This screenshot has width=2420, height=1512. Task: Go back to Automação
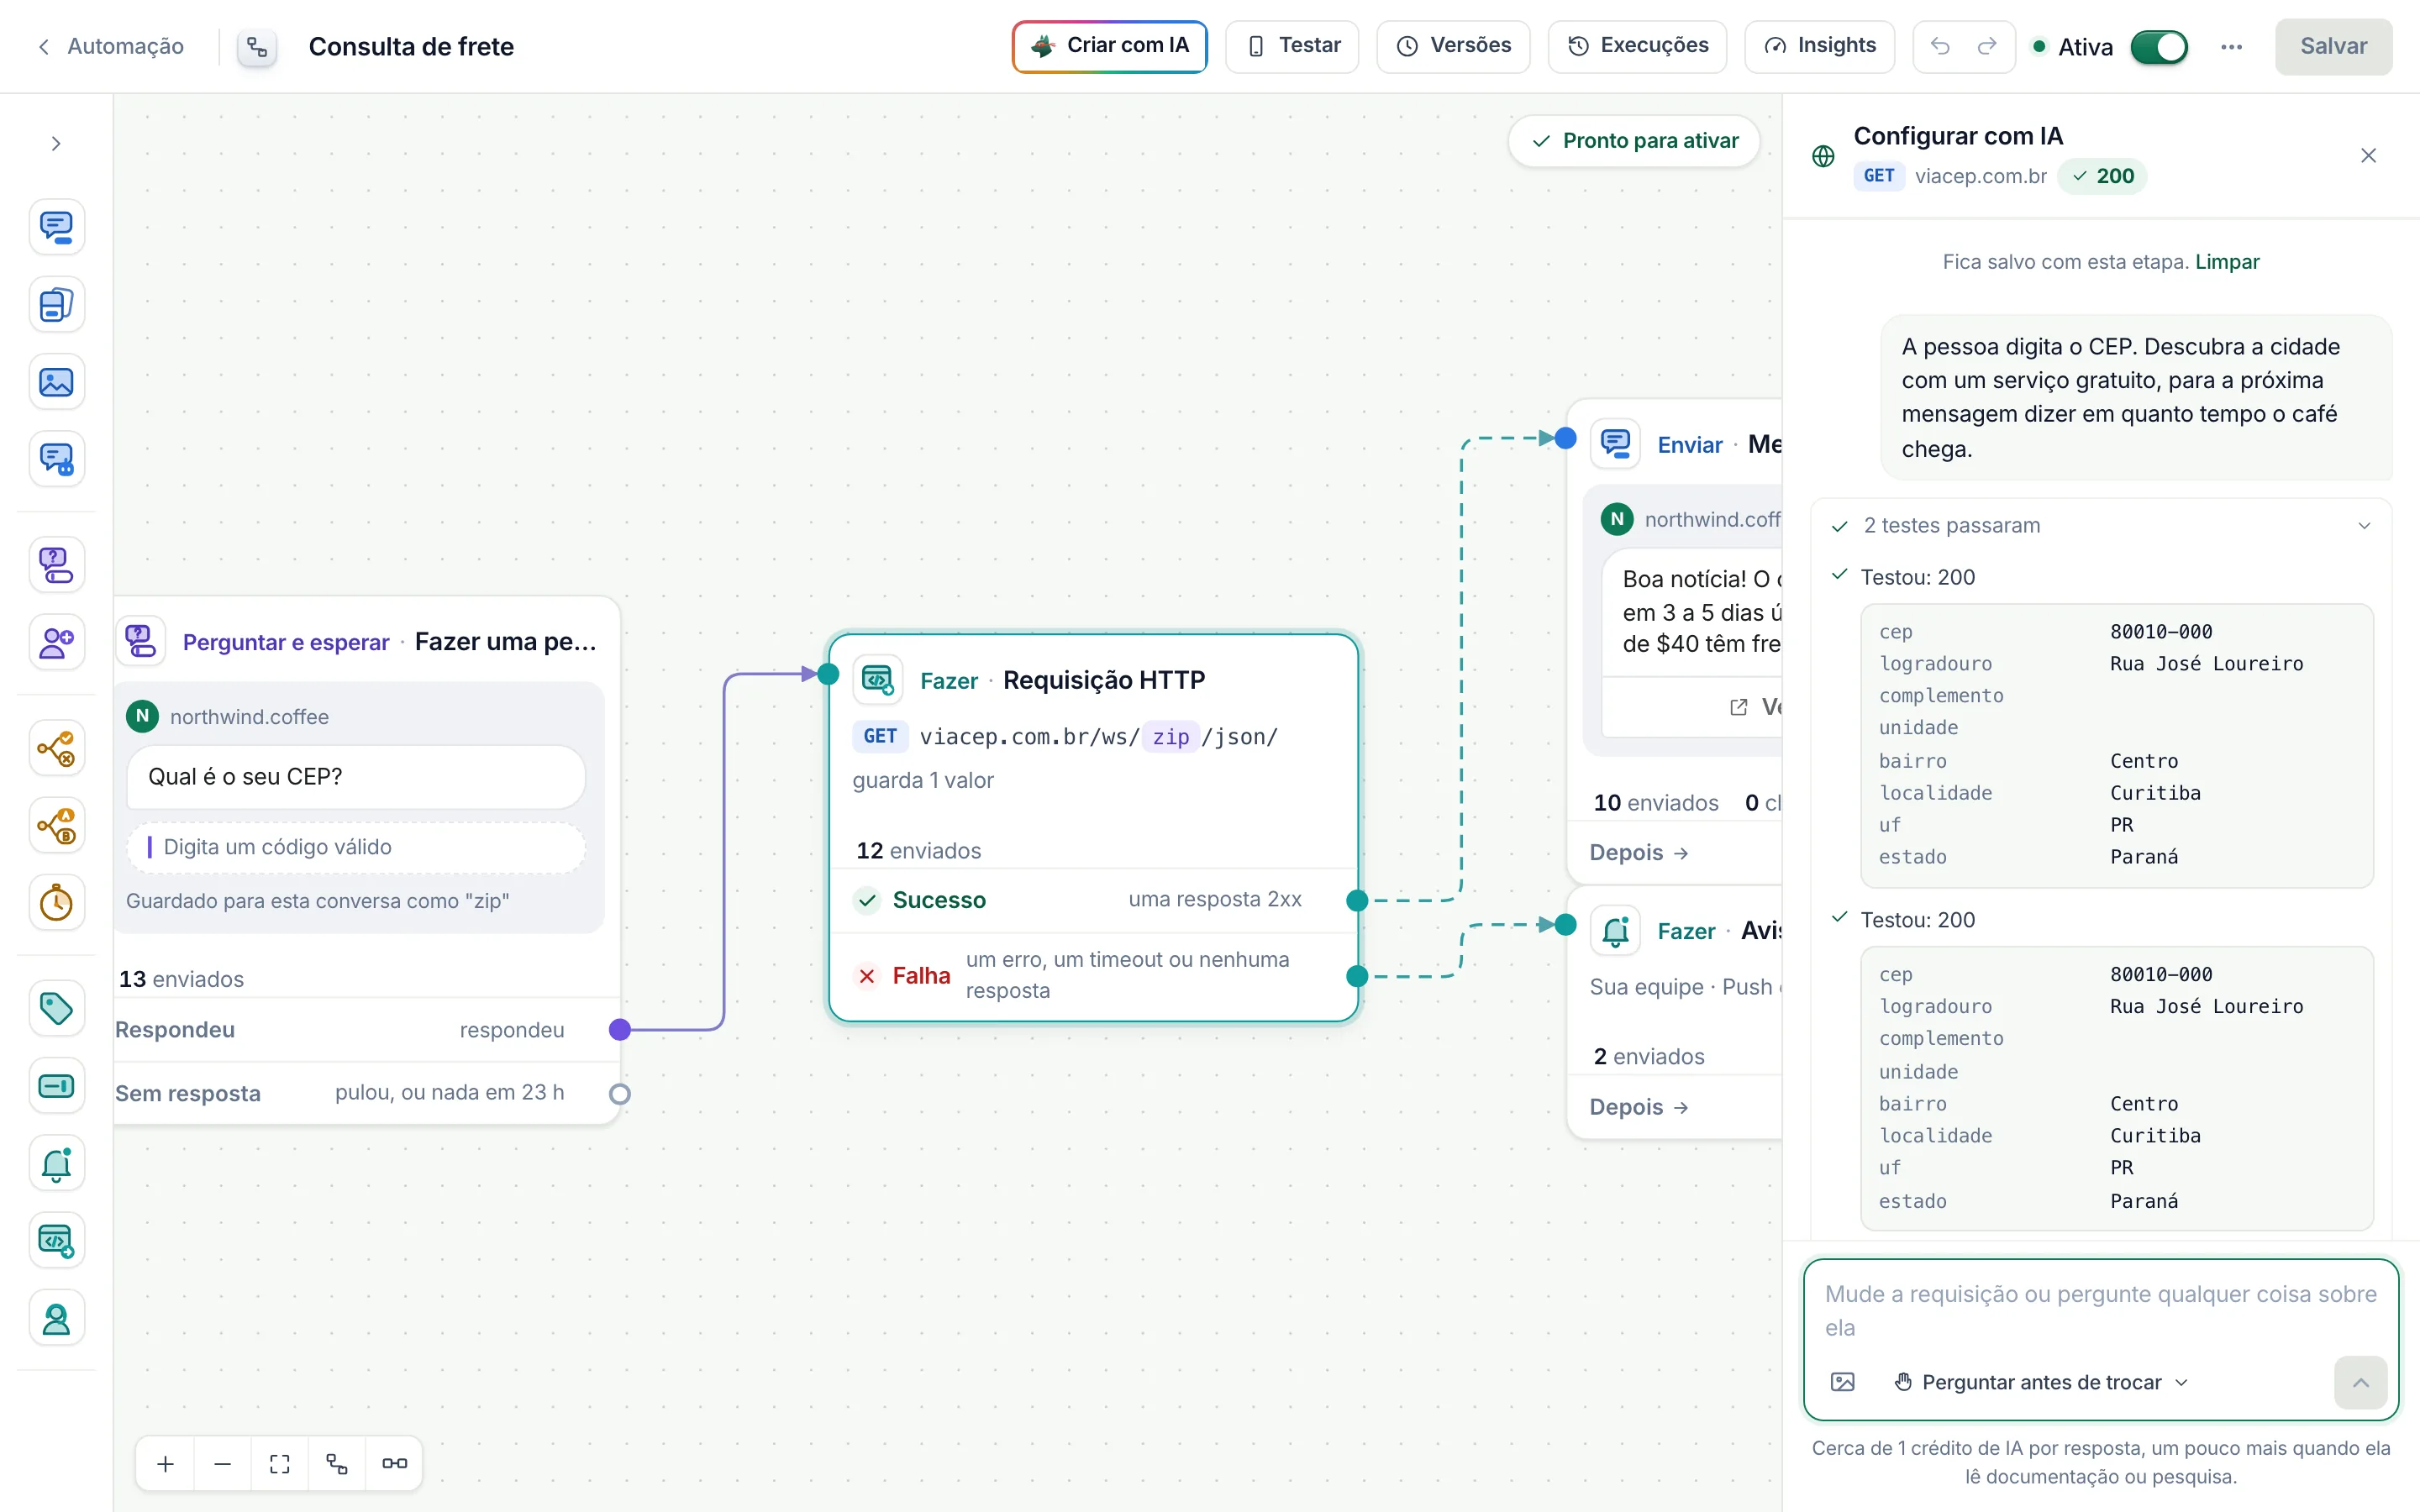(110, 46)
